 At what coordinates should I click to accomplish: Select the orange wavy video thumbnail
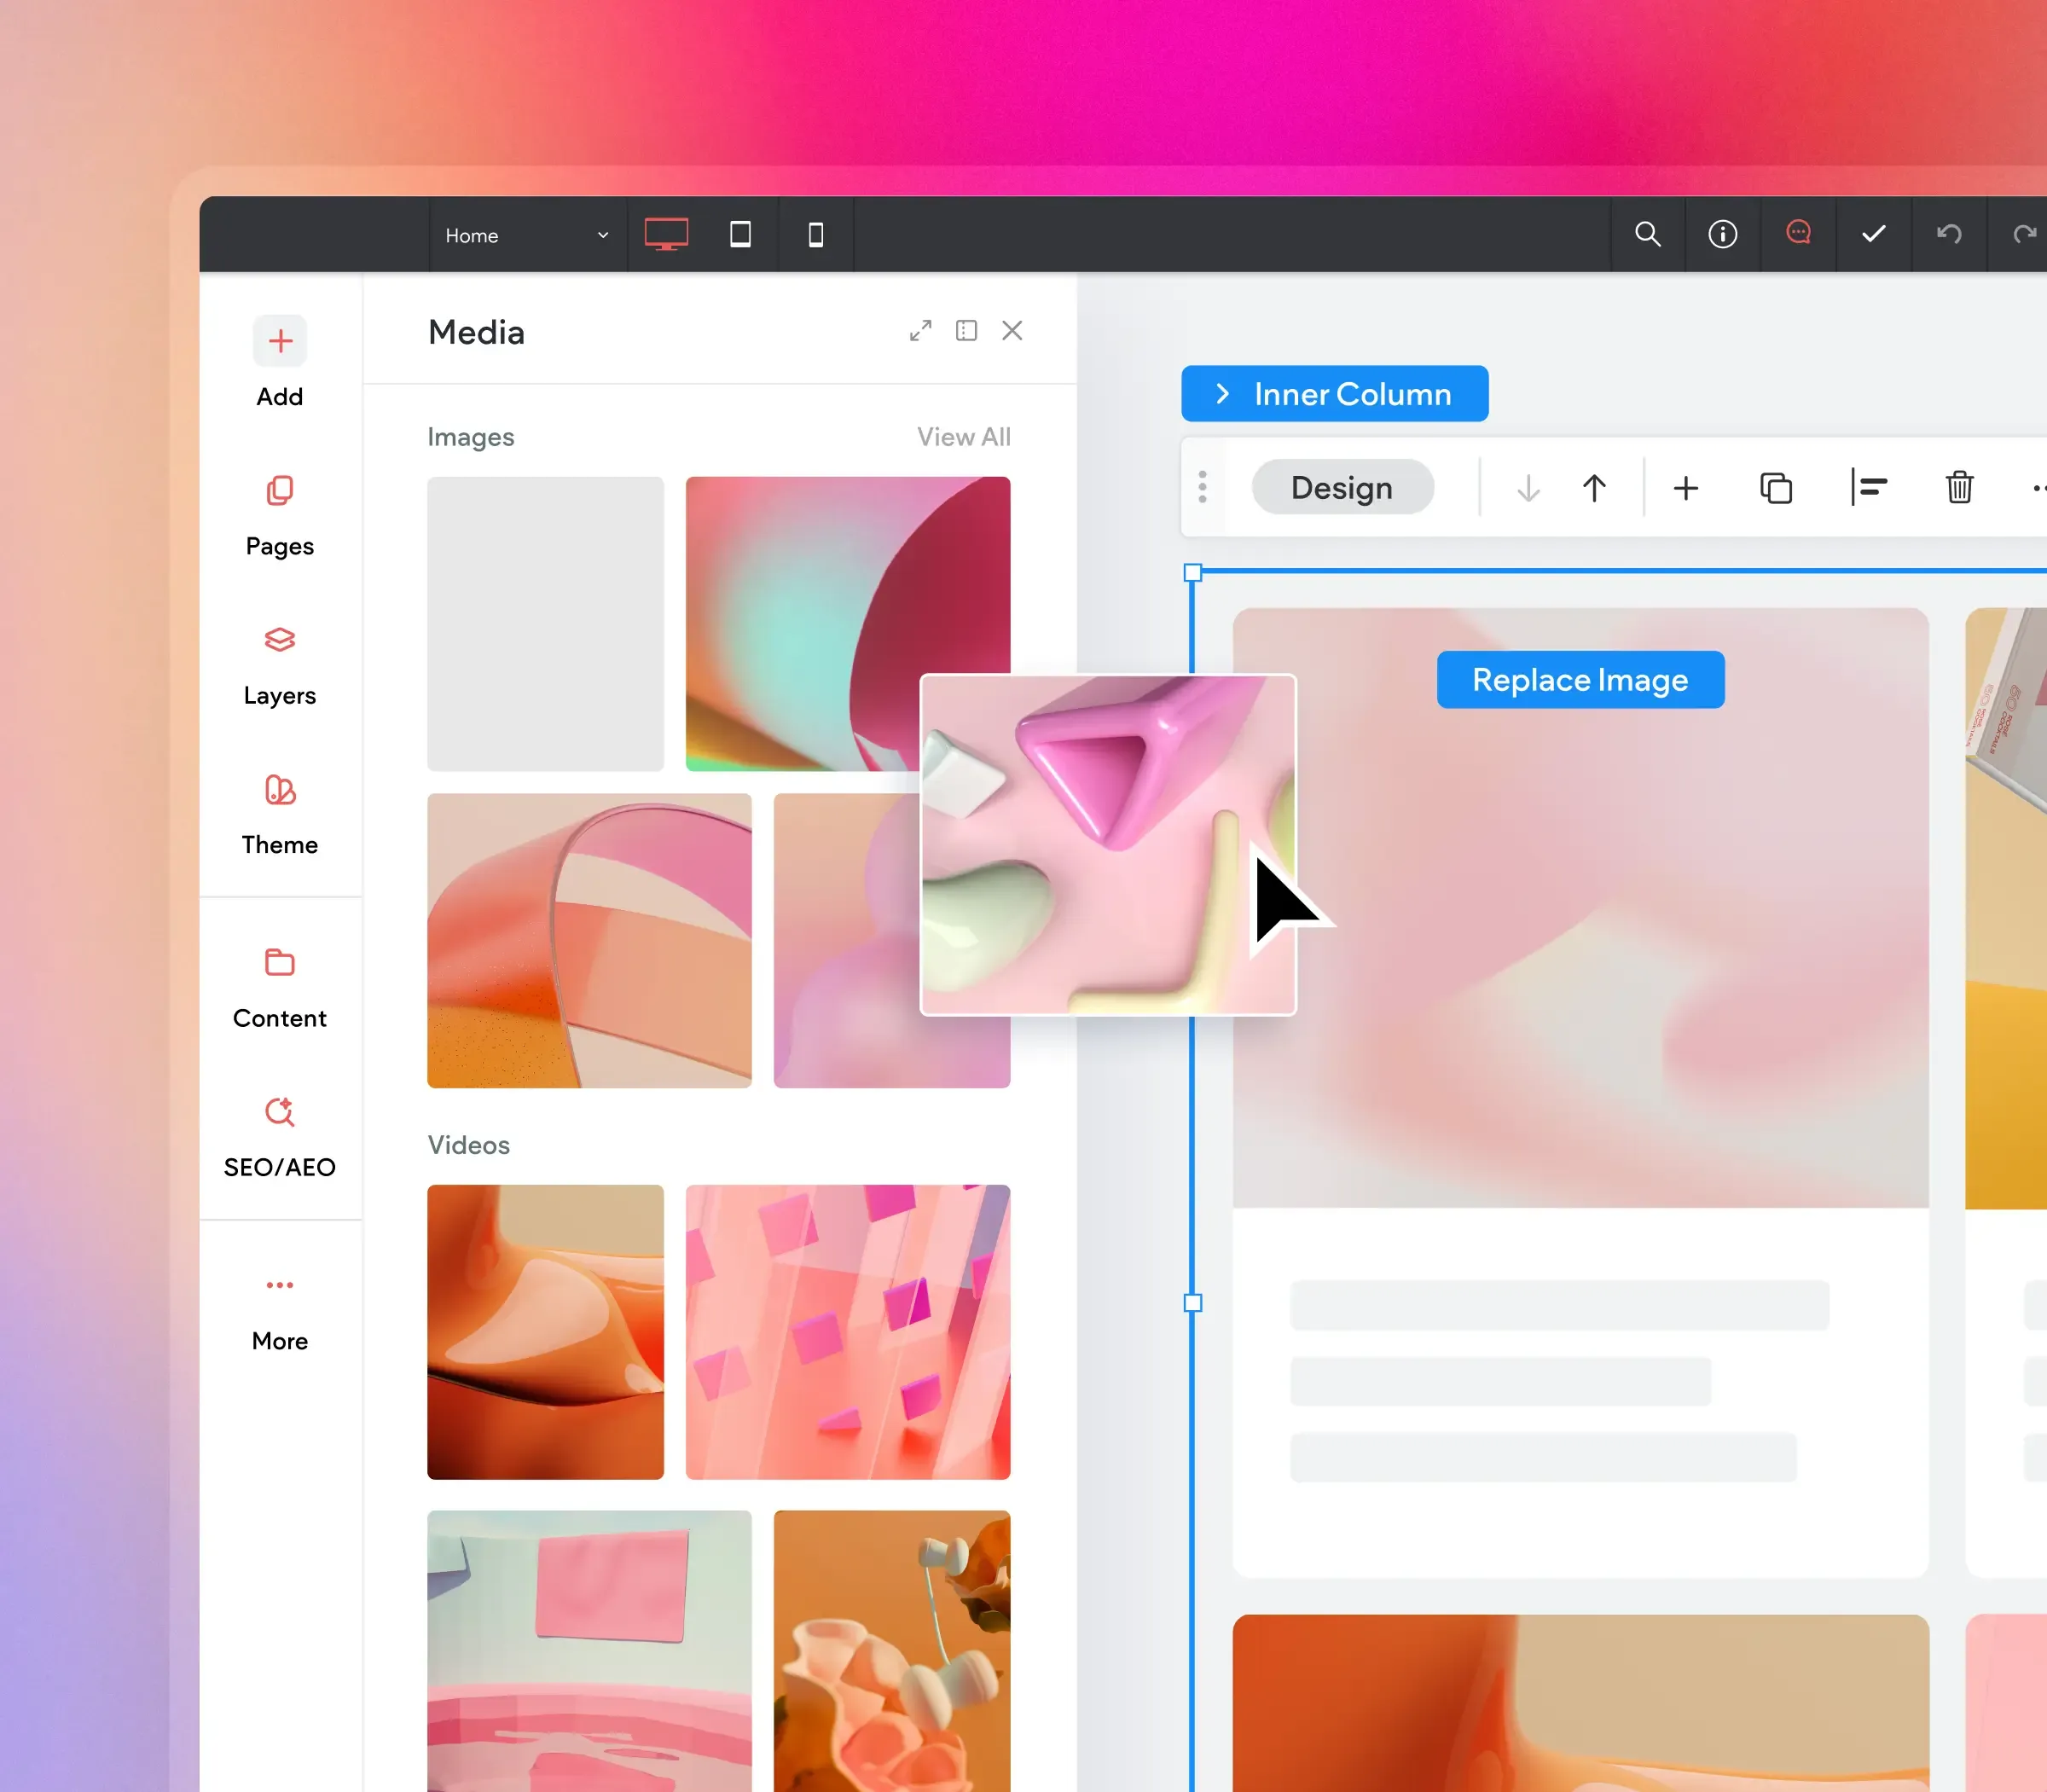[545, 1331]
